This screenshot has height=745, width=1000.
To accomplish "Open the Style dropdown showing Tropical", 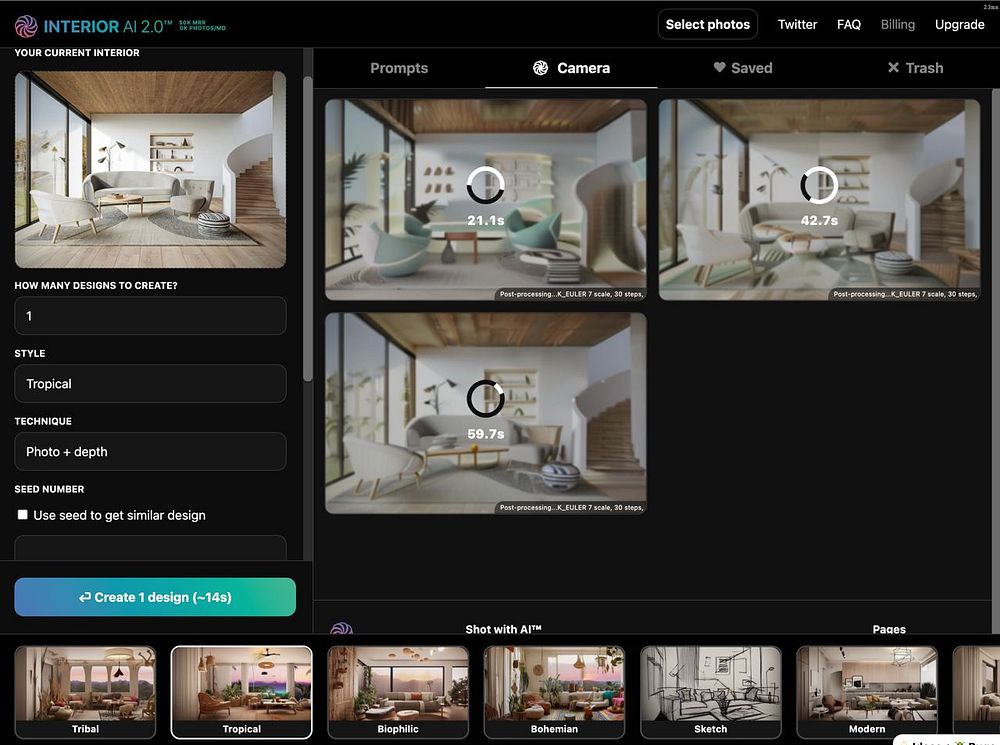I will click(x=151, y=383).
